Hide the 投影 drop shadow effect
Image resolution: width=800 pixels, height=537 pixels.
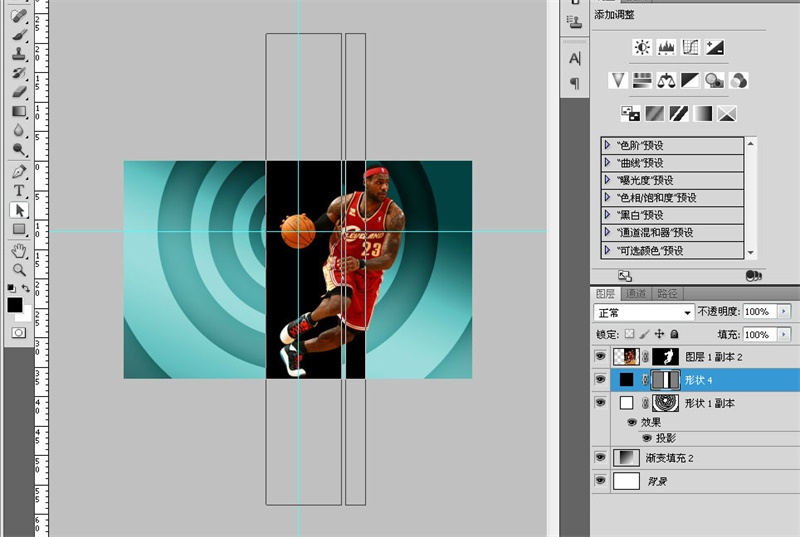click(x=646, y=437)
